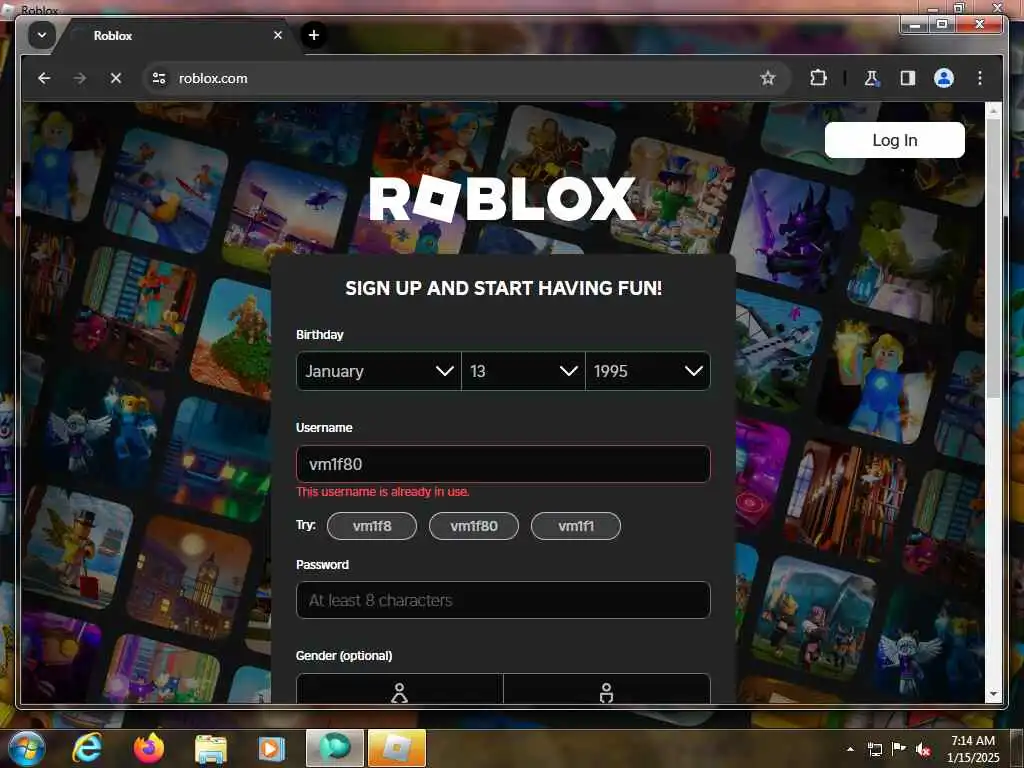Viewport: 1024px width, 768px height.
Task: Open Chrome Labs flask icon
Action: [x=871, y=78]
